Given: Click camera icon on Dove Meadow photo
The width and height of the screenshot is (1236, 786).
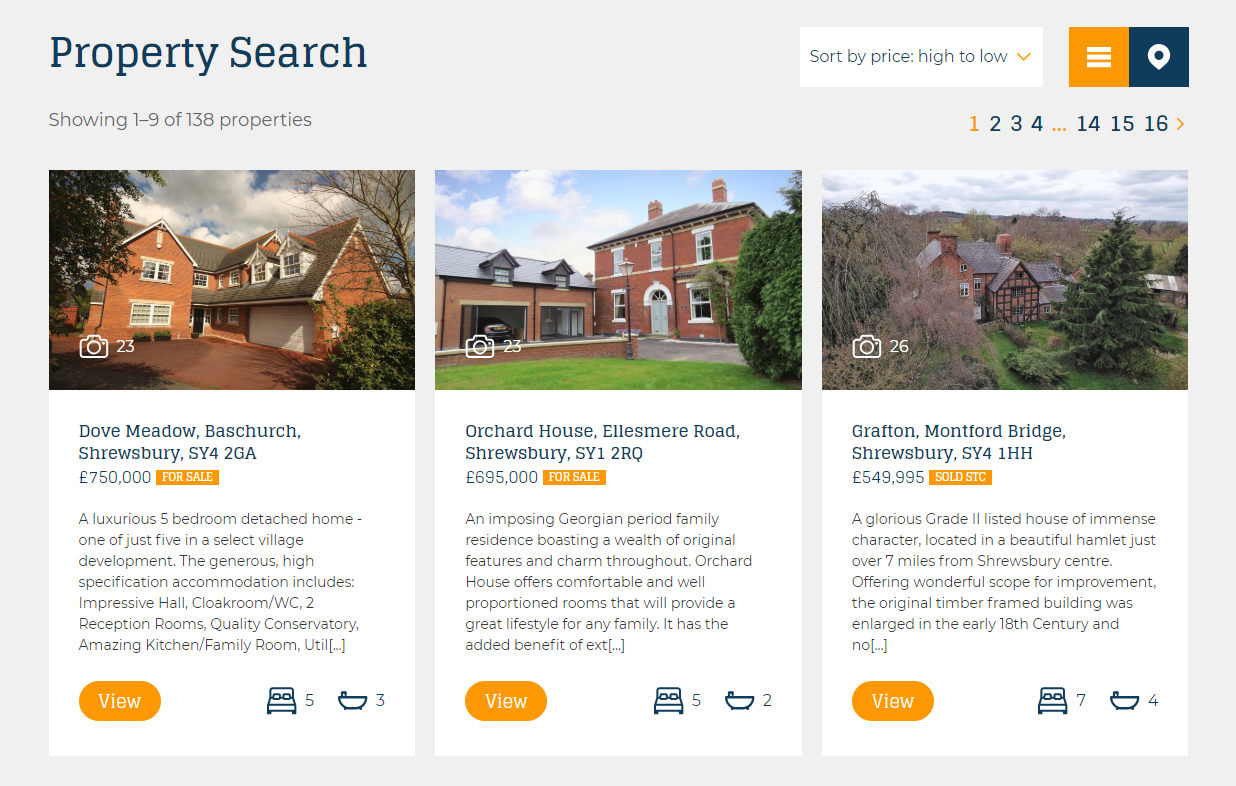Looking at the screenshot, I should 94,346.
